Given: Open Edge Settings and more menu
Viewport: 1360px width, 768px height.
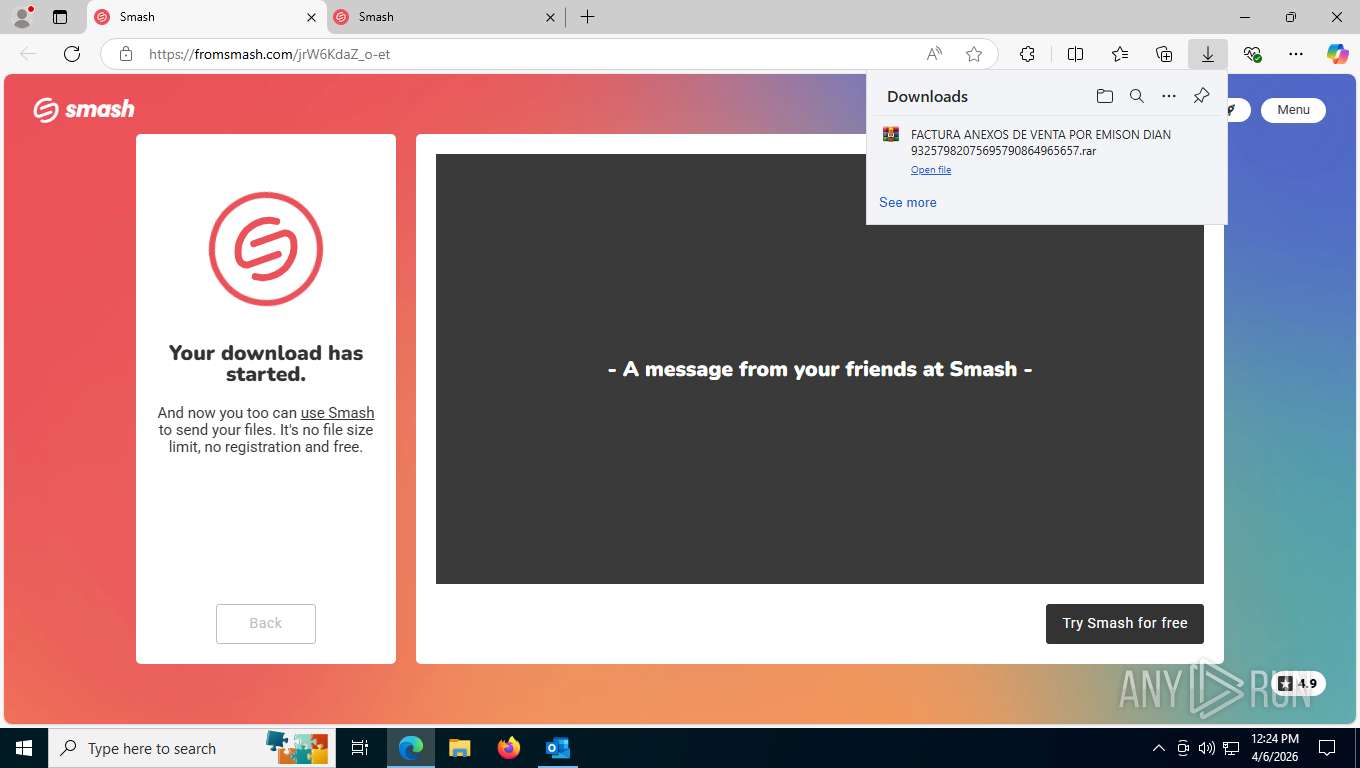Looking at the screenshot, I should coord(1296,54).
